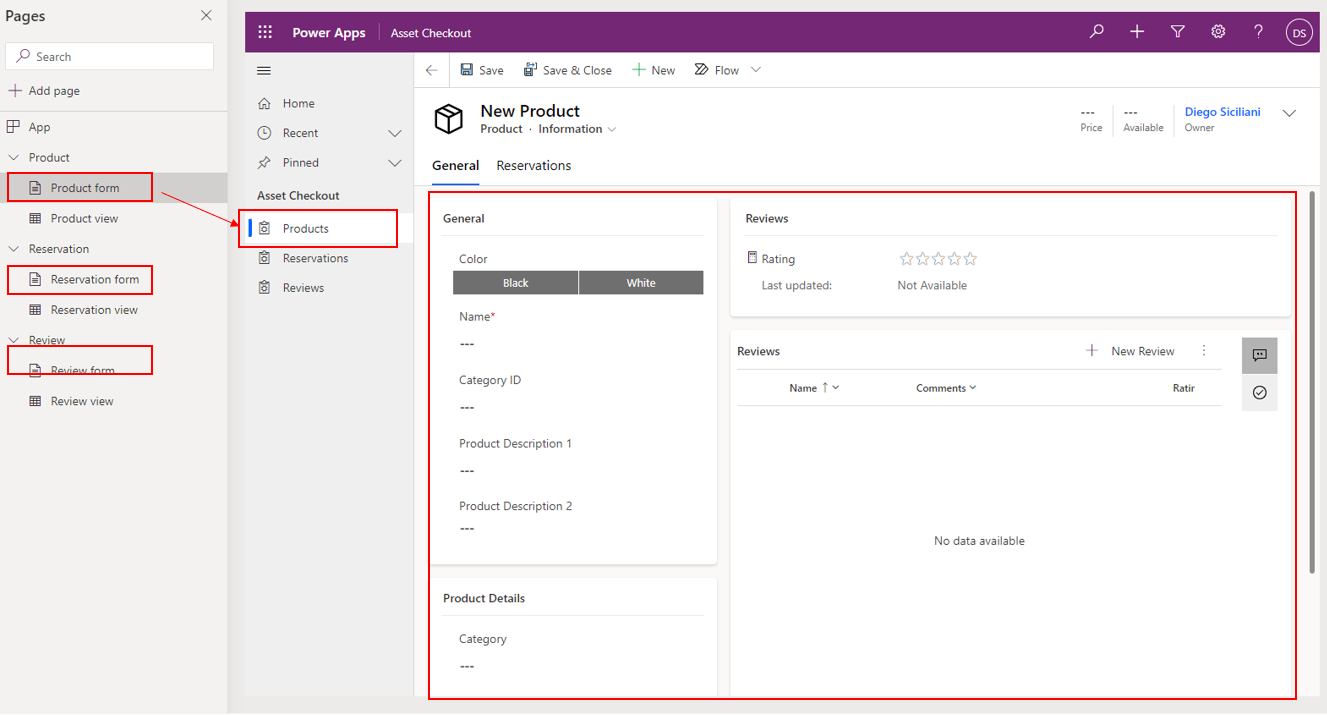The image size is (1327, 715).
Task: Switch to the Reservations tab of New Product
Action: [533, 165]
